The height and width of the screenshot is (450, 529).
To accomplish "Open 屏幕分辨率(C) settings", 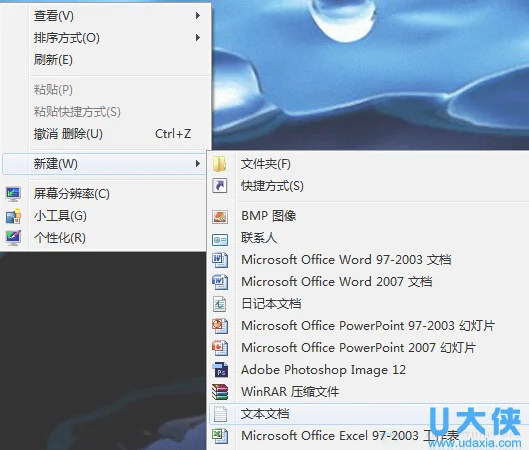I will pyautogui.click(x=104, y=194).
